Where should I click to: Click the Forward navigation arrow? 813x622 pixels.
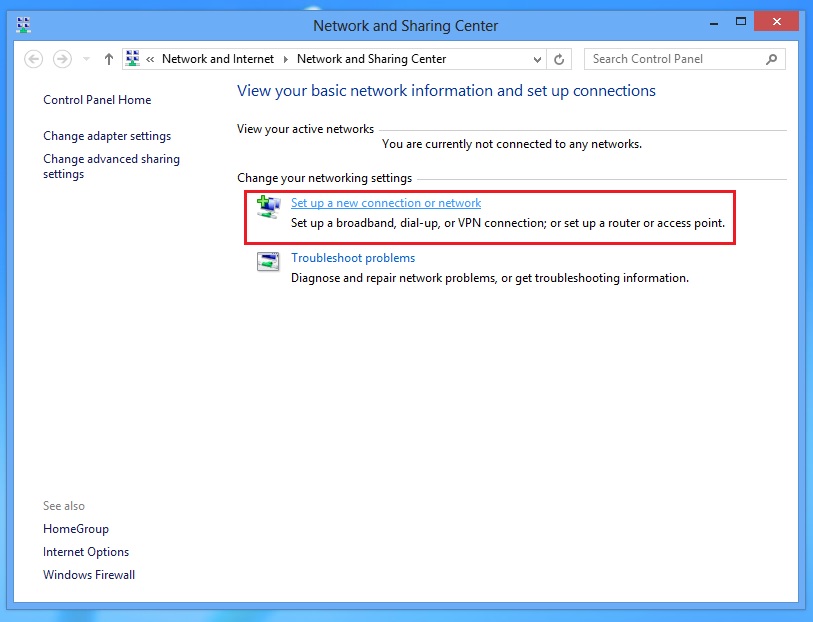[62, 59]
